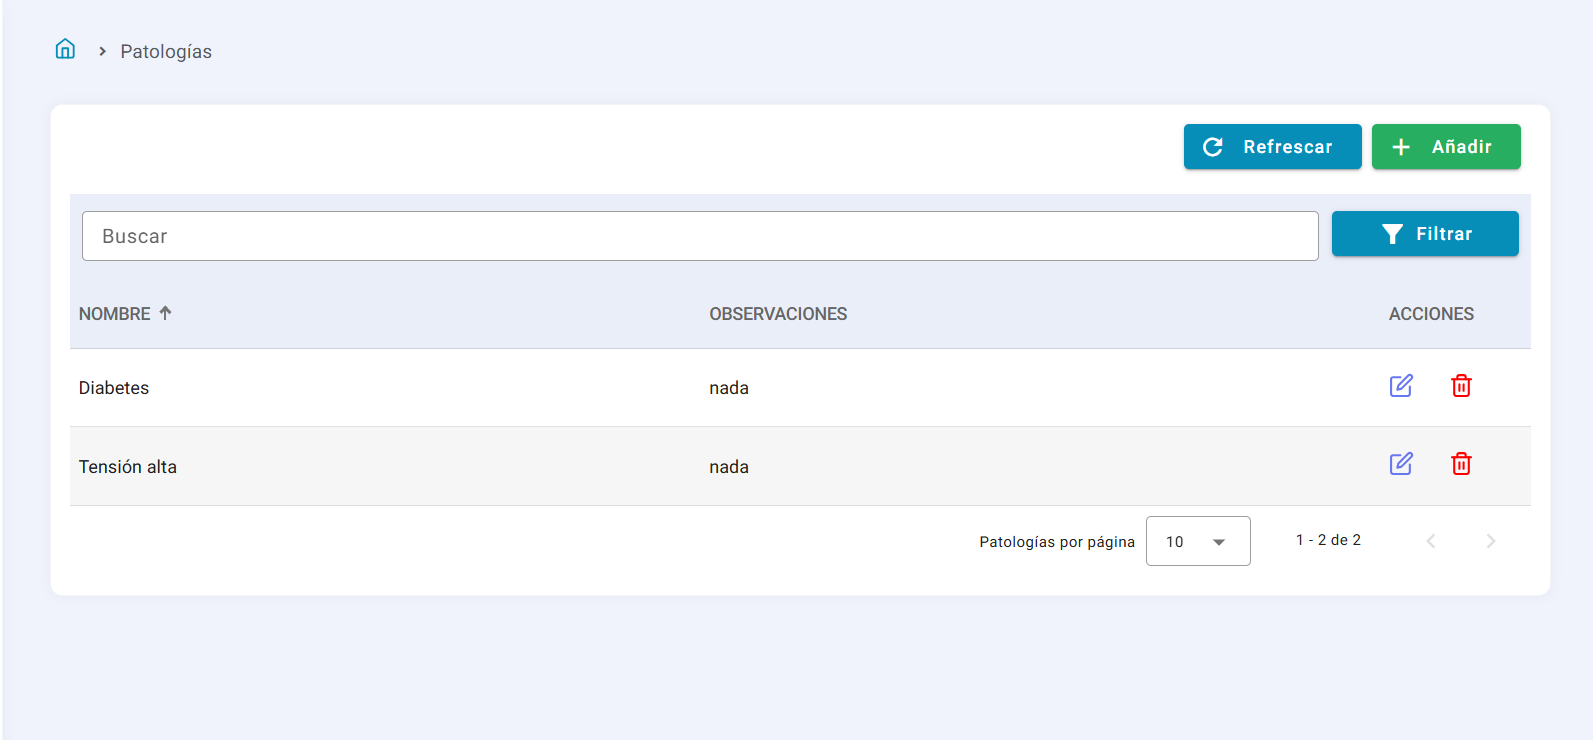
Task: Click the plus icon on Añadir
Action: coord(1401,147)
